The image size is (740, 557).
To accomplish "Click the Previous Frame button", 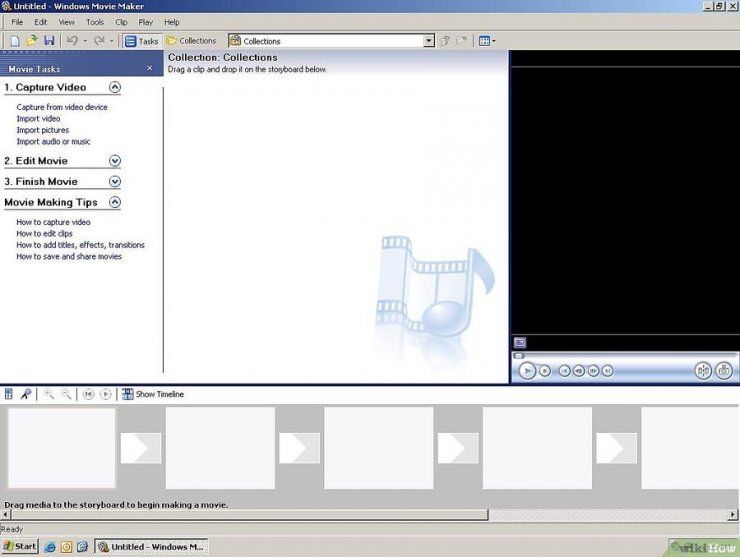I will coord(579,371).
